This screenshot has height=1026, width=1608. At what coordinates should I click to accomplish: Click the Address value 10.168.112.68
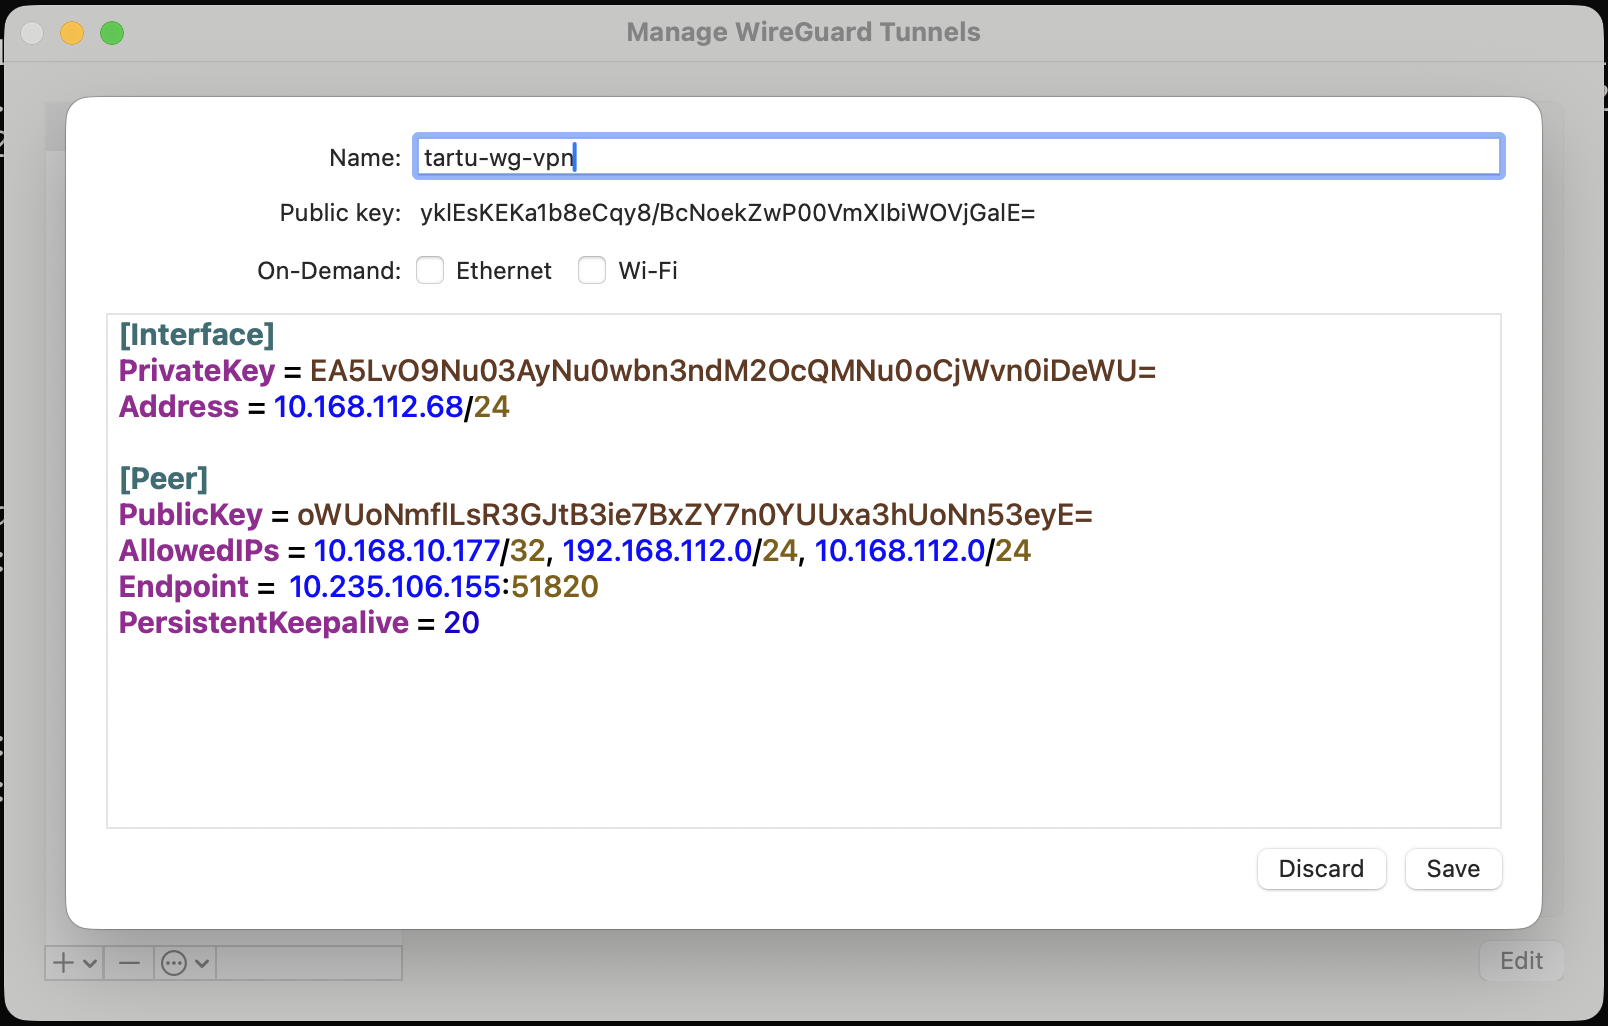(x=368, y=407)
